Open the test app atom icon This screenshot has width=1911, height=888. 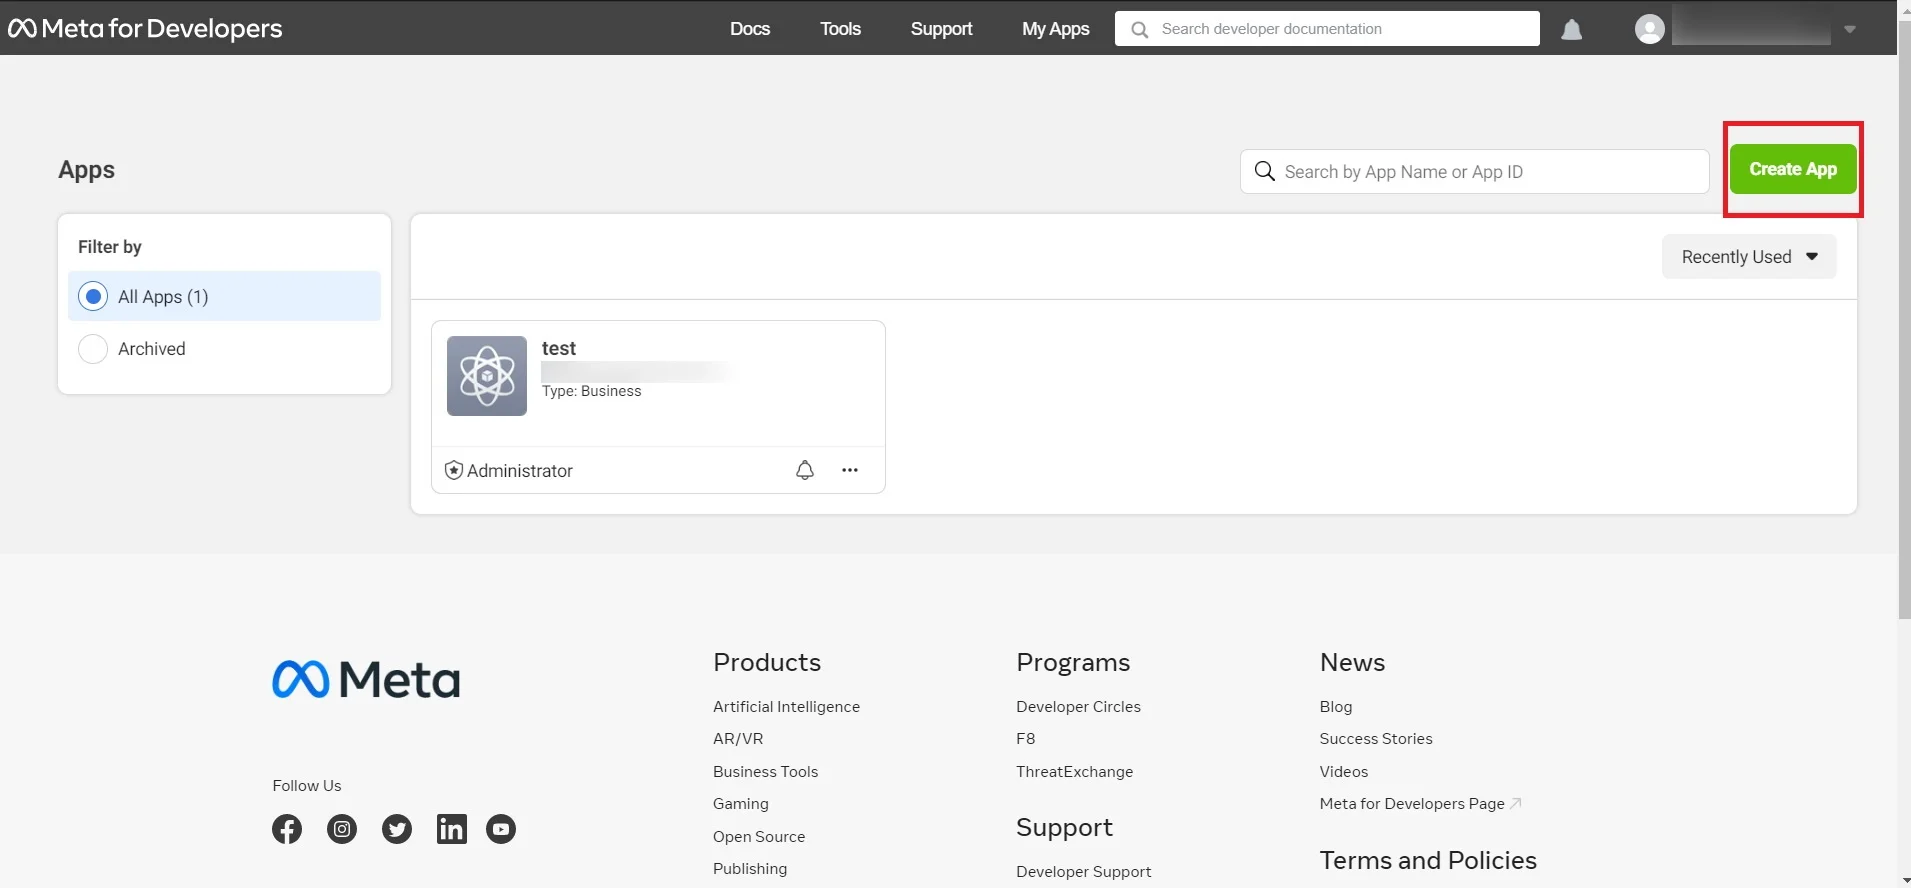click(487, 376)
